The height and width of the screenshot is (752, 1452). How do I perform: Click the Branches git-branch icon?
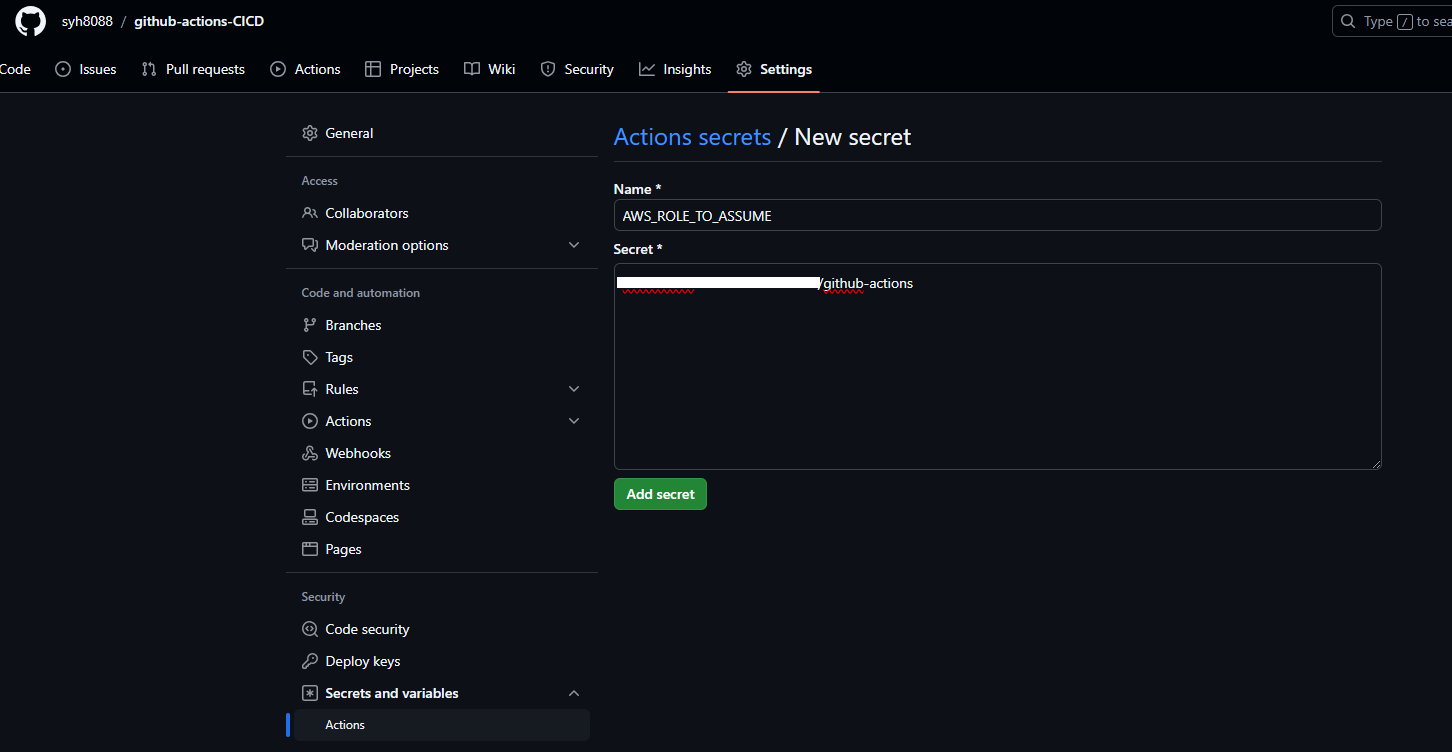coord(310,325)
